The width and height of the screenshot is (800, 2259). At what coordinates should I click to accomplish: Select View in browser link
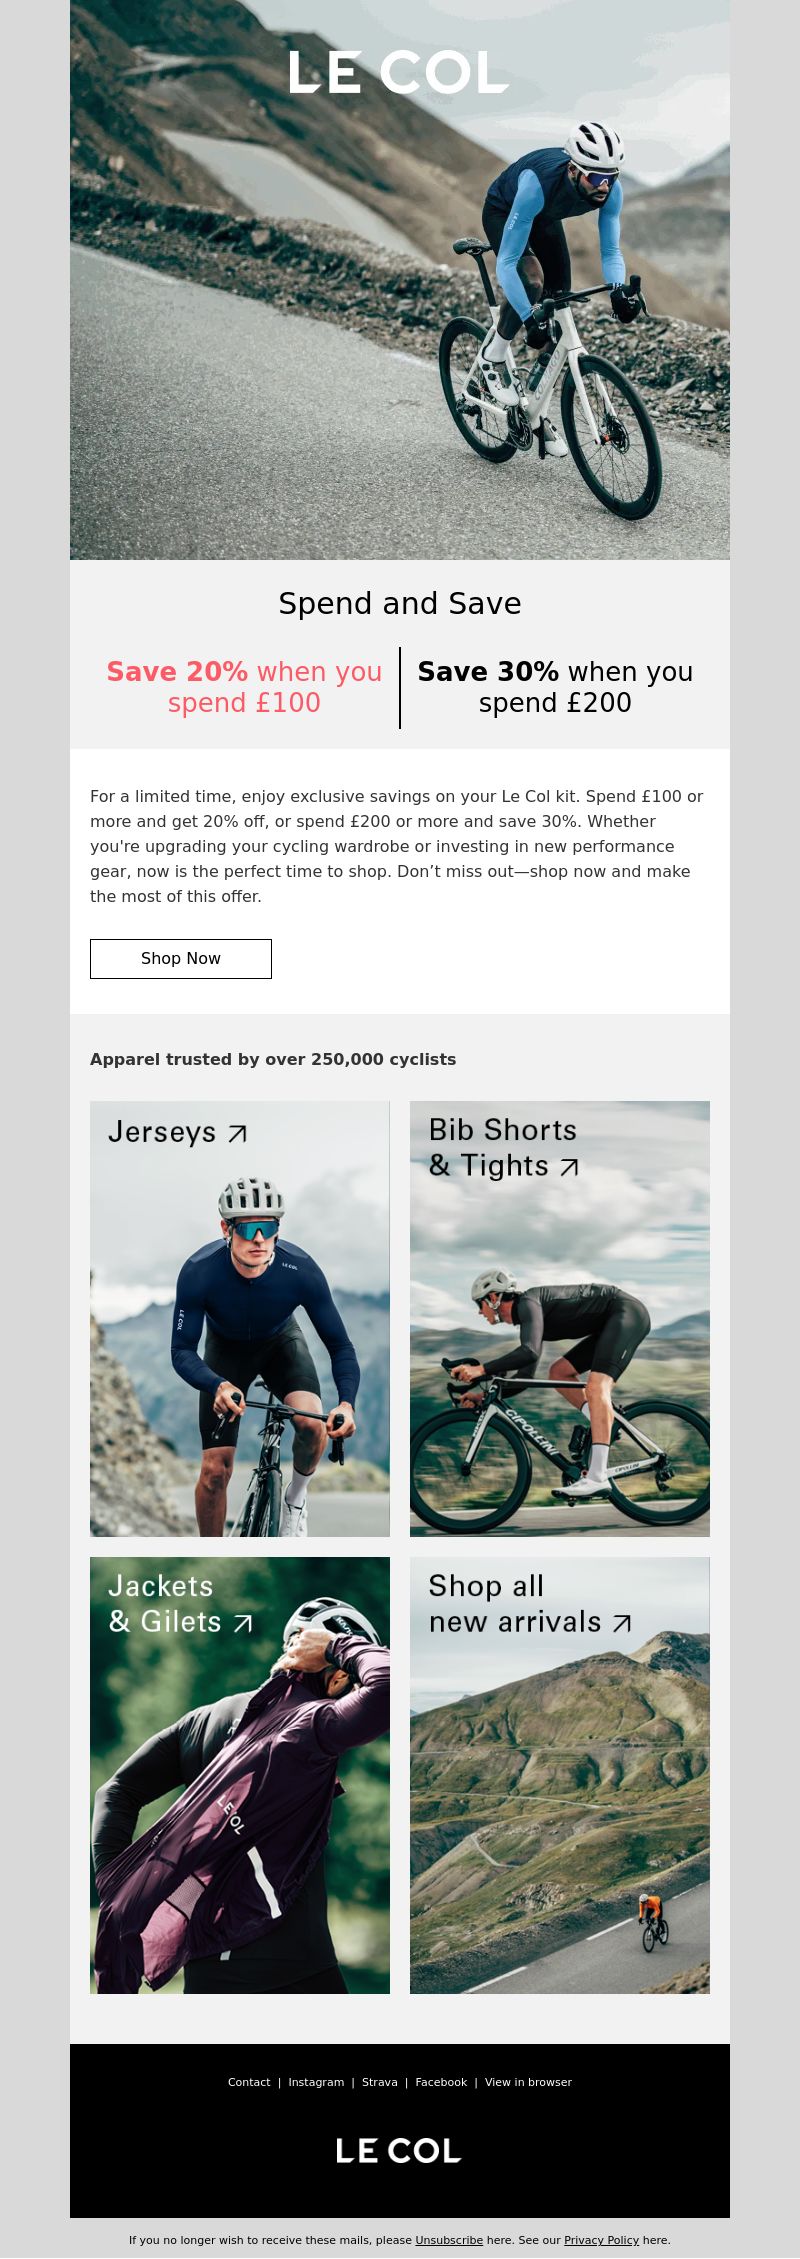pyautogui.click(x=528, y=2081)
